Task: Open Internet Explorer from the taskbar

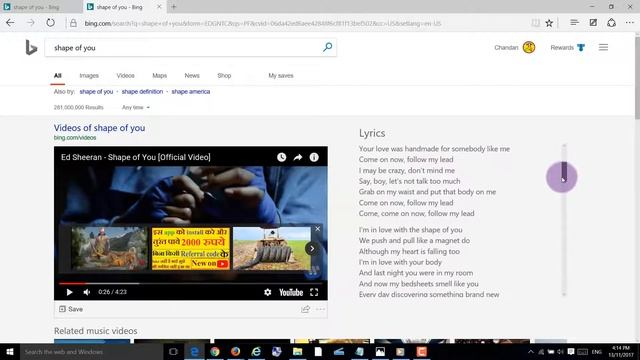Action: 256,351
